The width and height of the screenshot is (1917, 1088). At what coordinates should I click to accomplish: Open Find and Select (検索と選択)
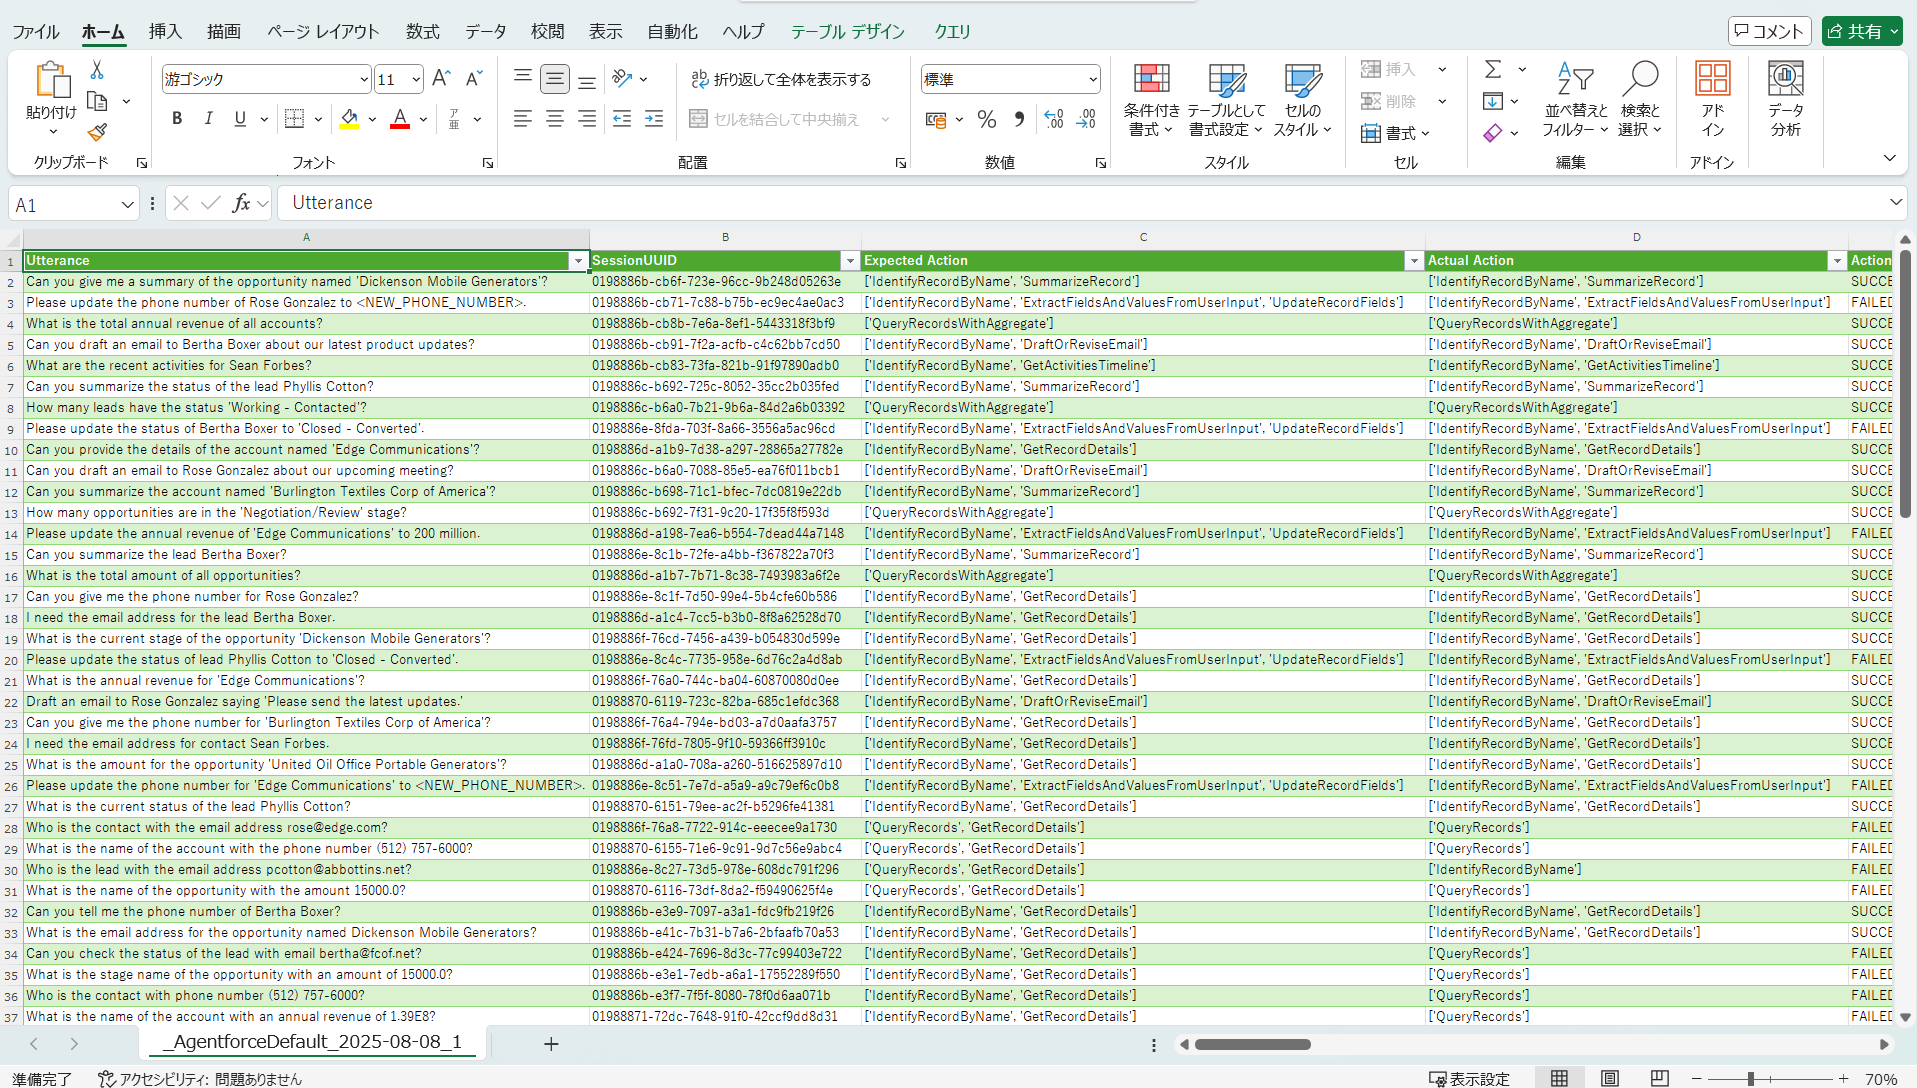1640,99
